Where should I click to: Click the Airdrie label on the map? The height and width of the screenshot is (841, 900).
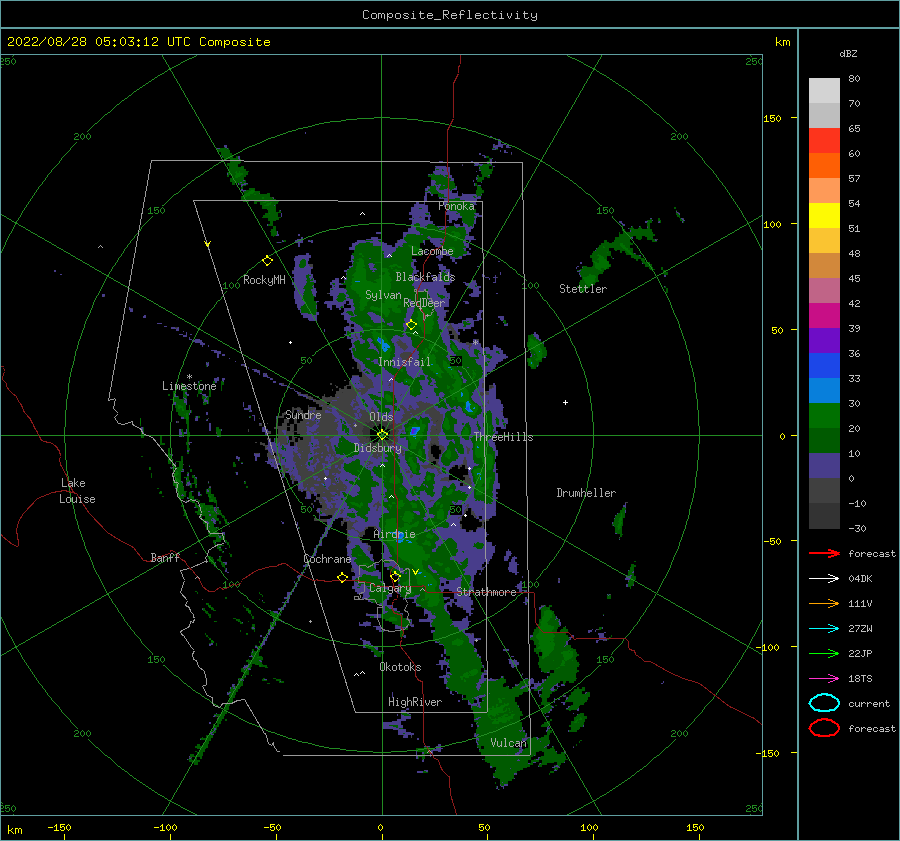[394, 534]
